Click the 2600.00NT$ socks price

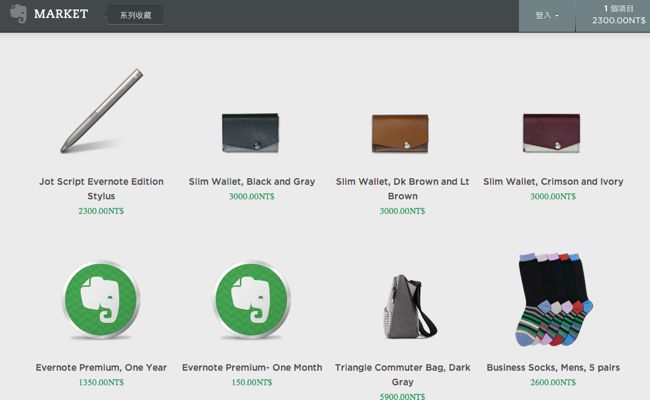553,382
